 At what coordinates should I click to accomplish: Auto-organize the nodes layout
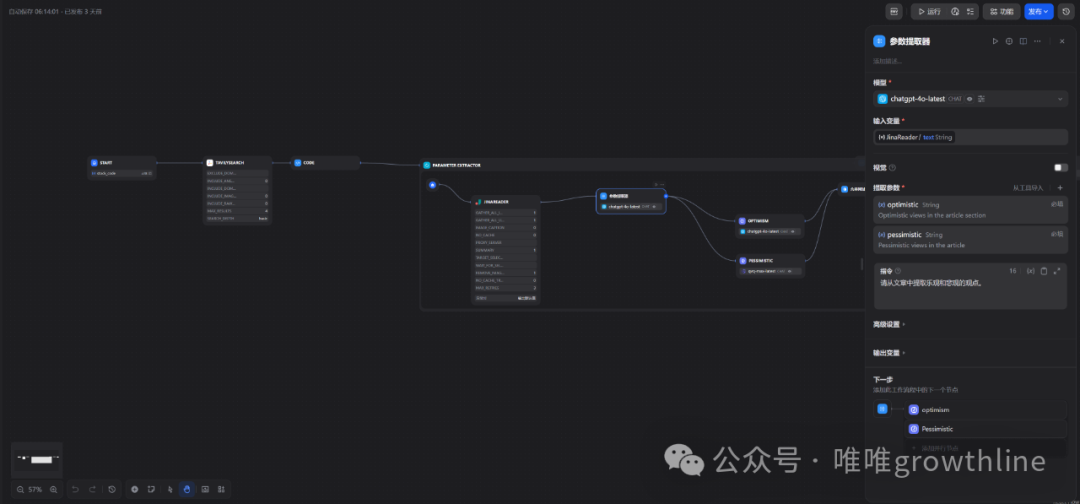(x=221, y=490)
